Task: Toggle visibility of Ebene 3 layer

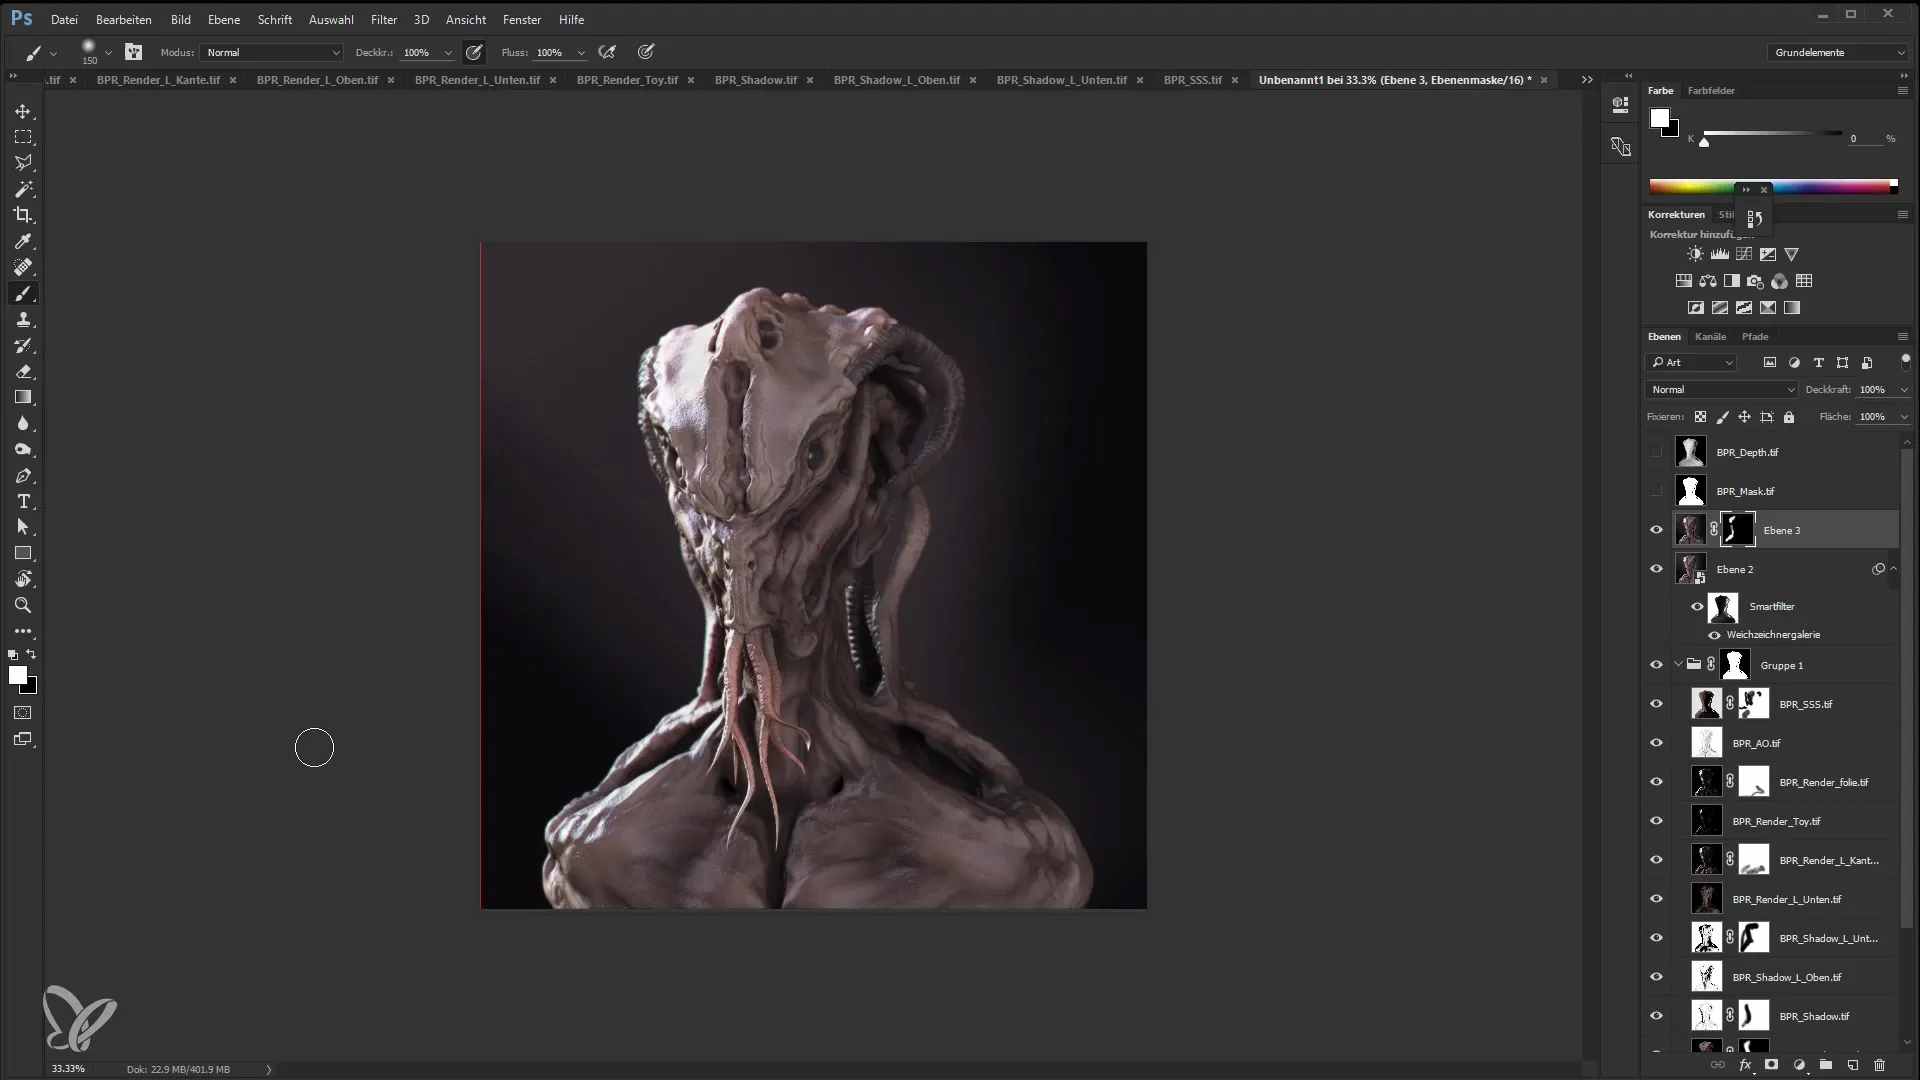Action: click(x=1658, y=530)
